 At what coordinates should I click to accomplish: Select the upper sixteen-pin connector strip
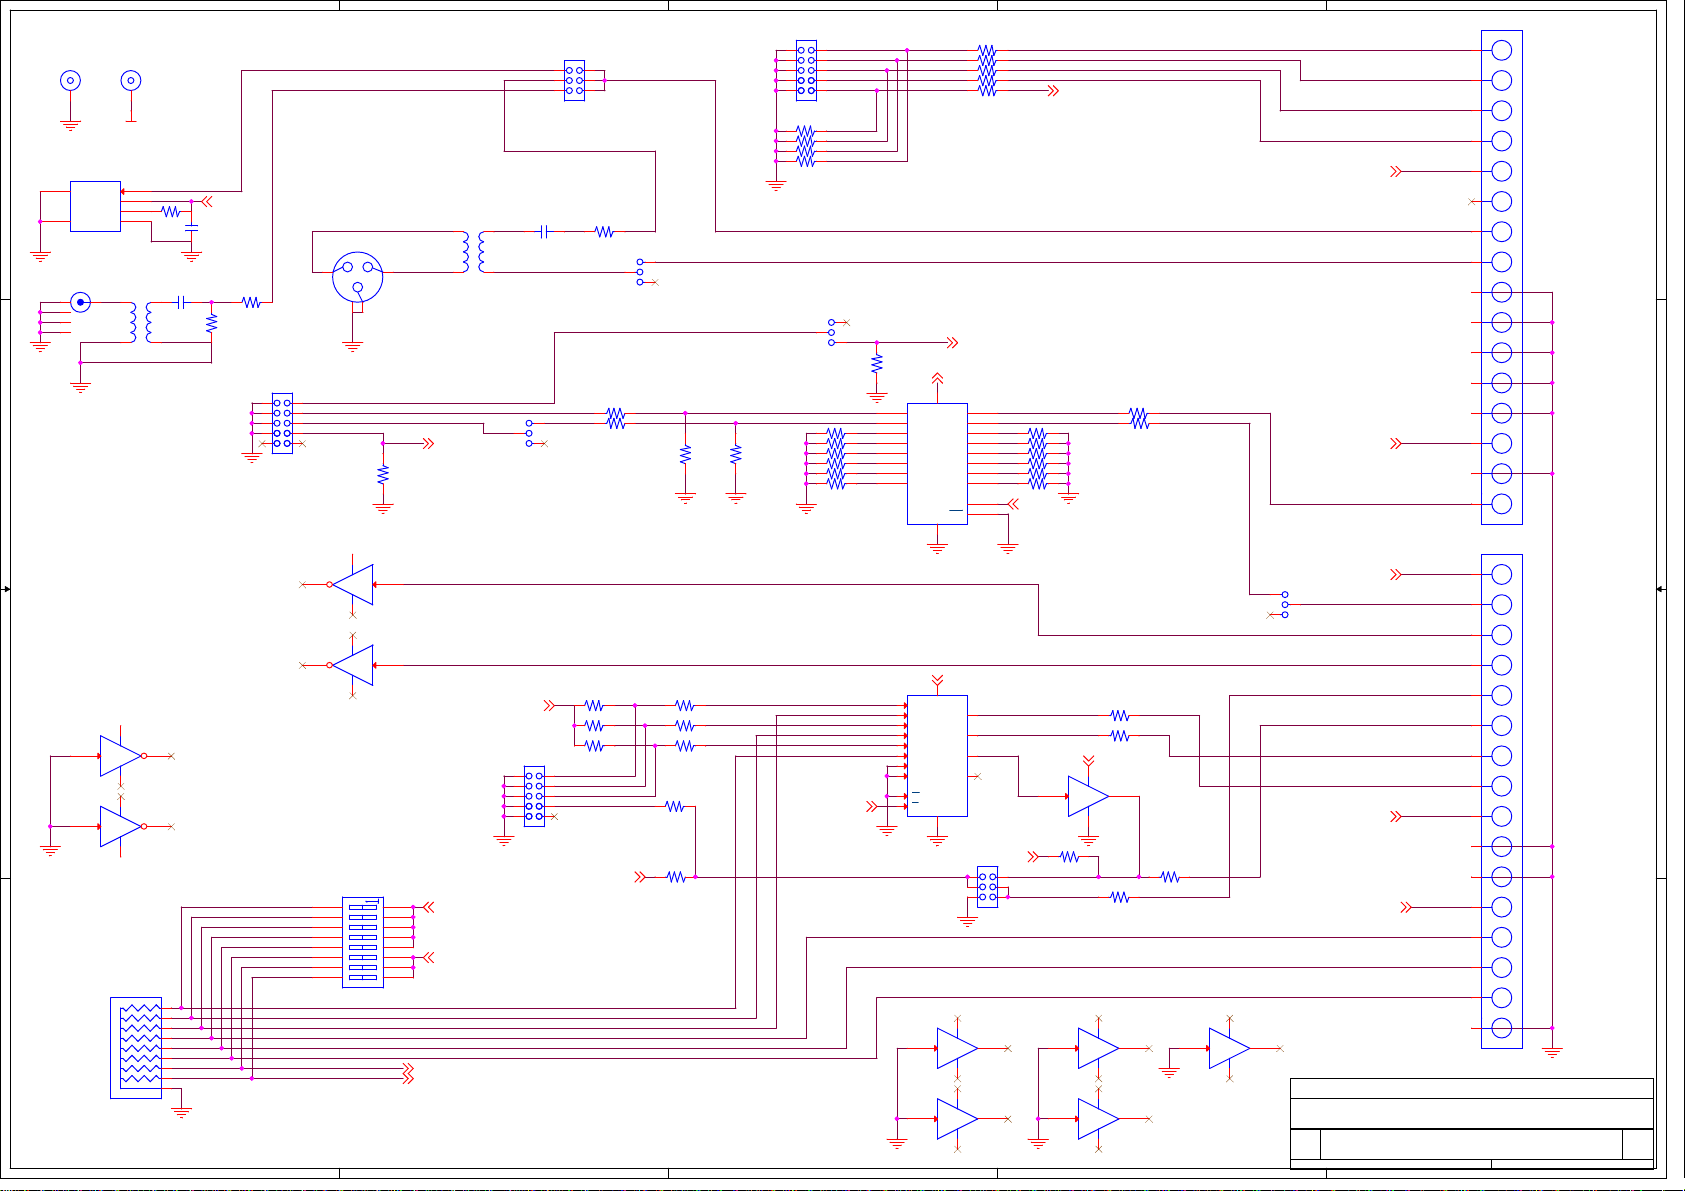(1501, 277)
